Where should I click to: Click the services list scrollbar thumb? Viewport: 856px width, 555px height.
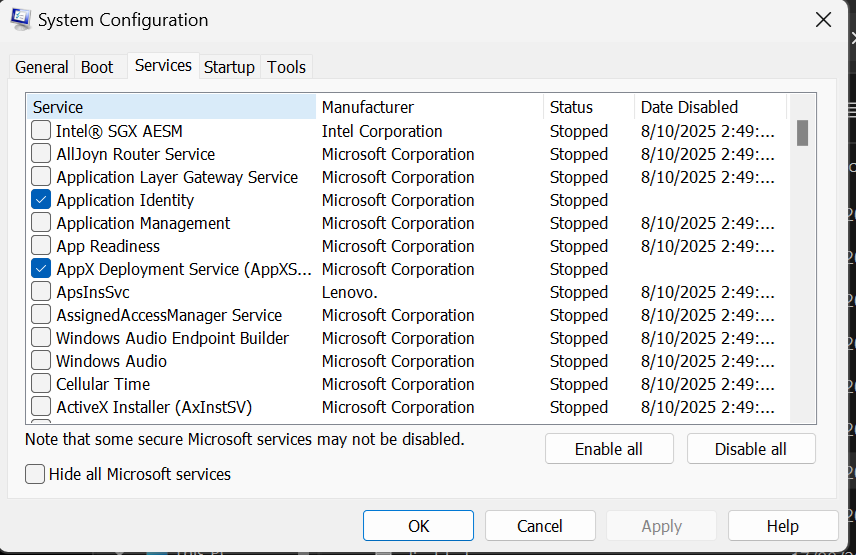802,133
